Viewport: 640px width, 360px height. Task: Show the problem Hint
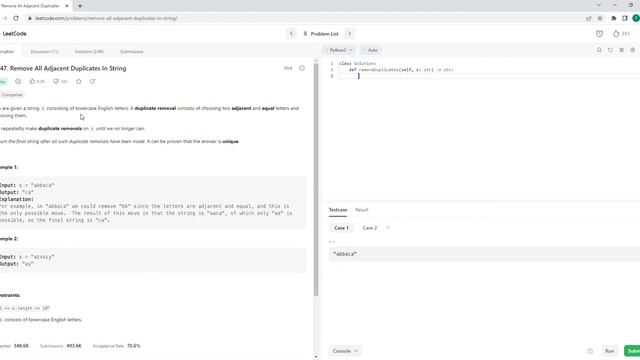288,68
